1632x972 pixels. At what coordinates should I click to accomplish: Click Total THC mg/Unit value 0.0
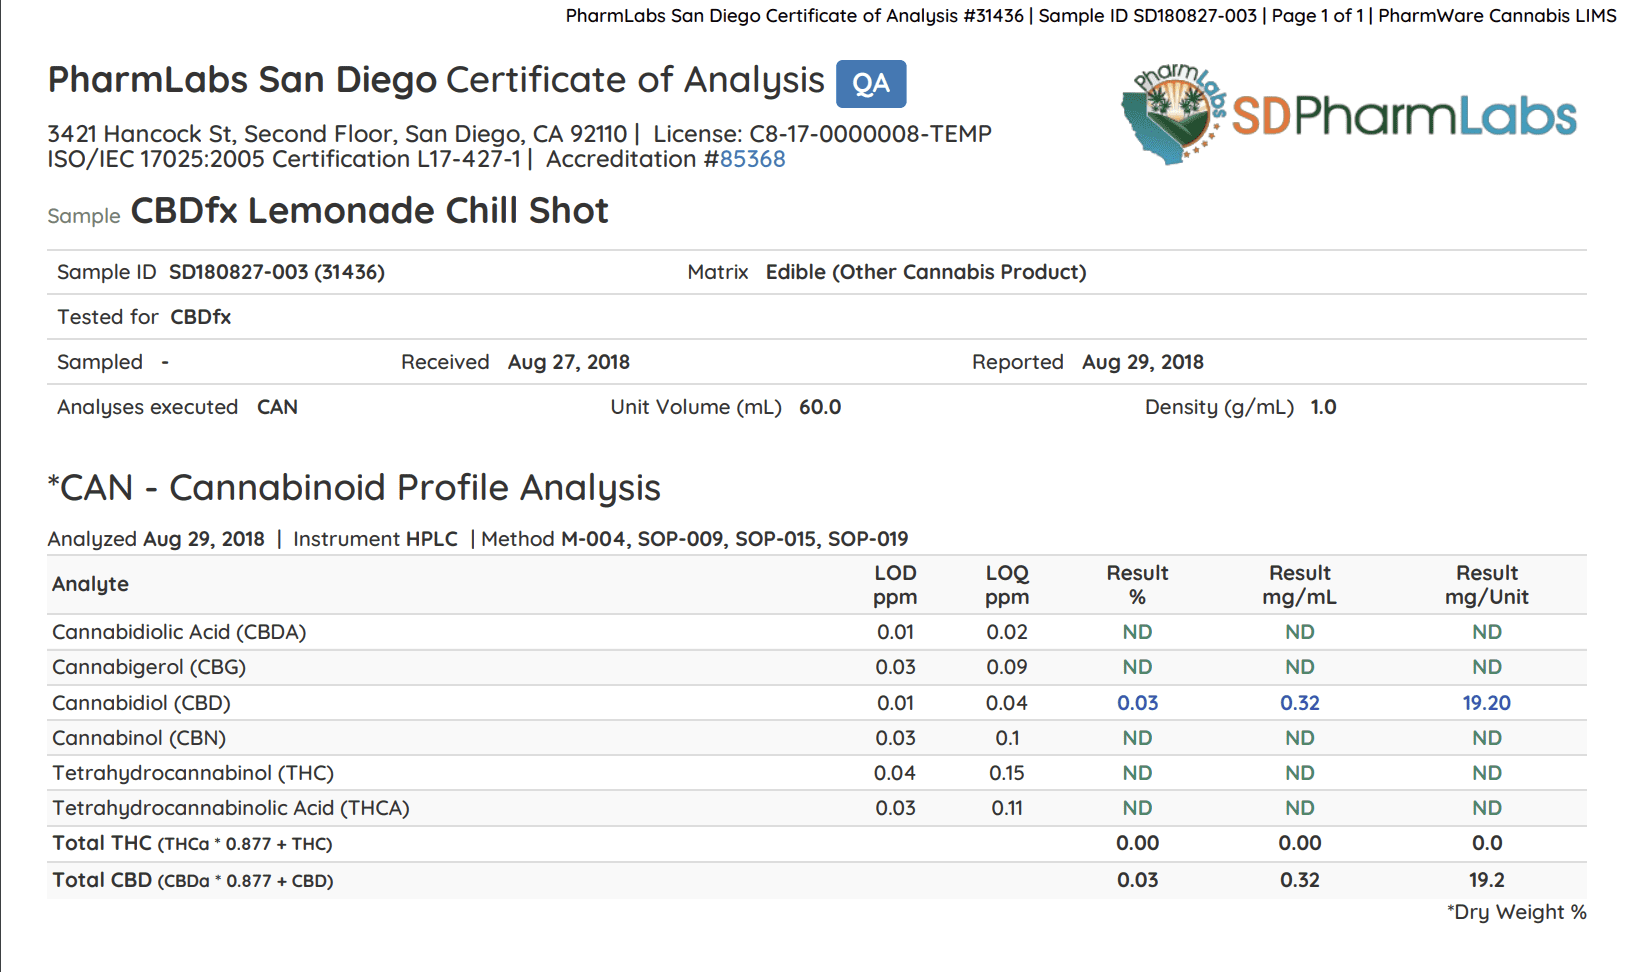point(1487,843)
